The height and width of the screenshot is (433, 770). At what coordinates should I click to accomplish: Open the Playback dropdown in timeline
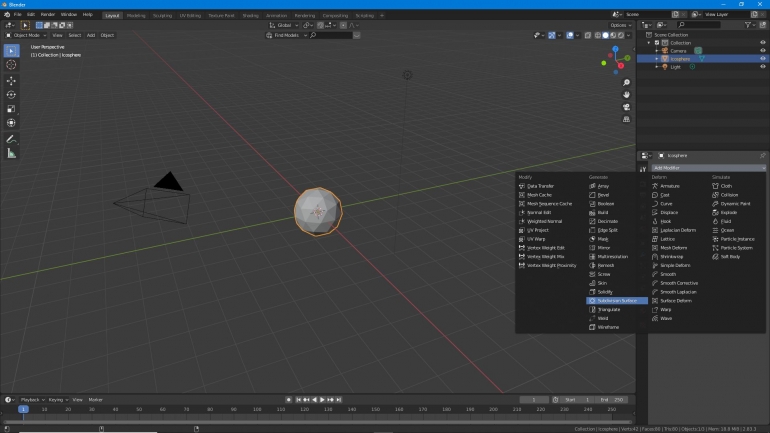(32, 400)
